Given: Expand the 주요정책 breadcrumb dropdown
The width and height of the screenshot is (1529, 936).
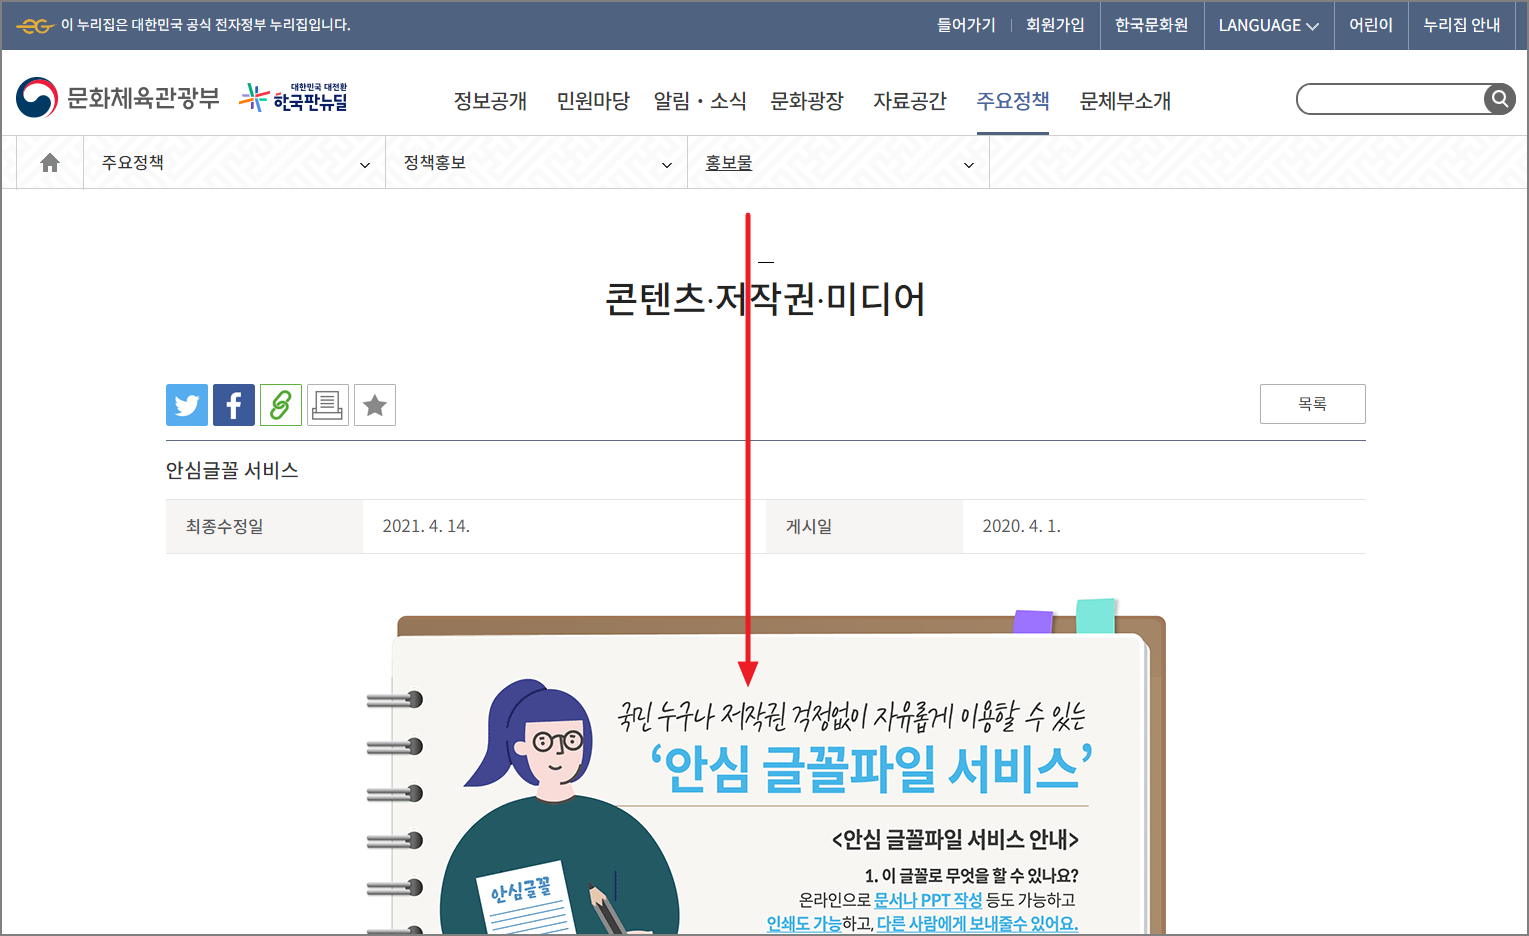Looking at the screenshot, I should point(234,163).
